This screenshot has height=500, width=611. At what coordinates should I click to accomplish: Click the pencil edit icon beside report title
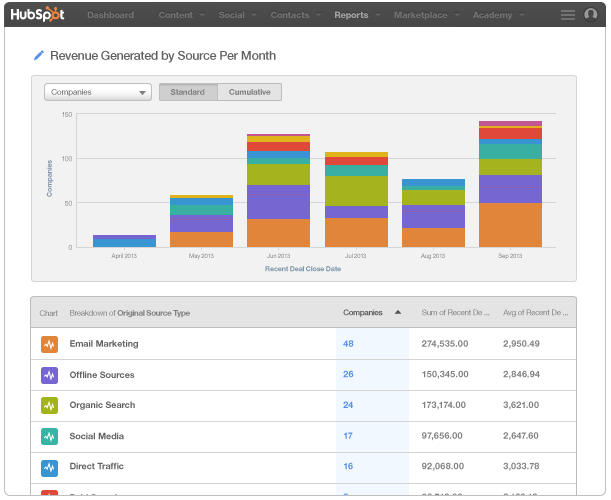[x=39, y=56]
